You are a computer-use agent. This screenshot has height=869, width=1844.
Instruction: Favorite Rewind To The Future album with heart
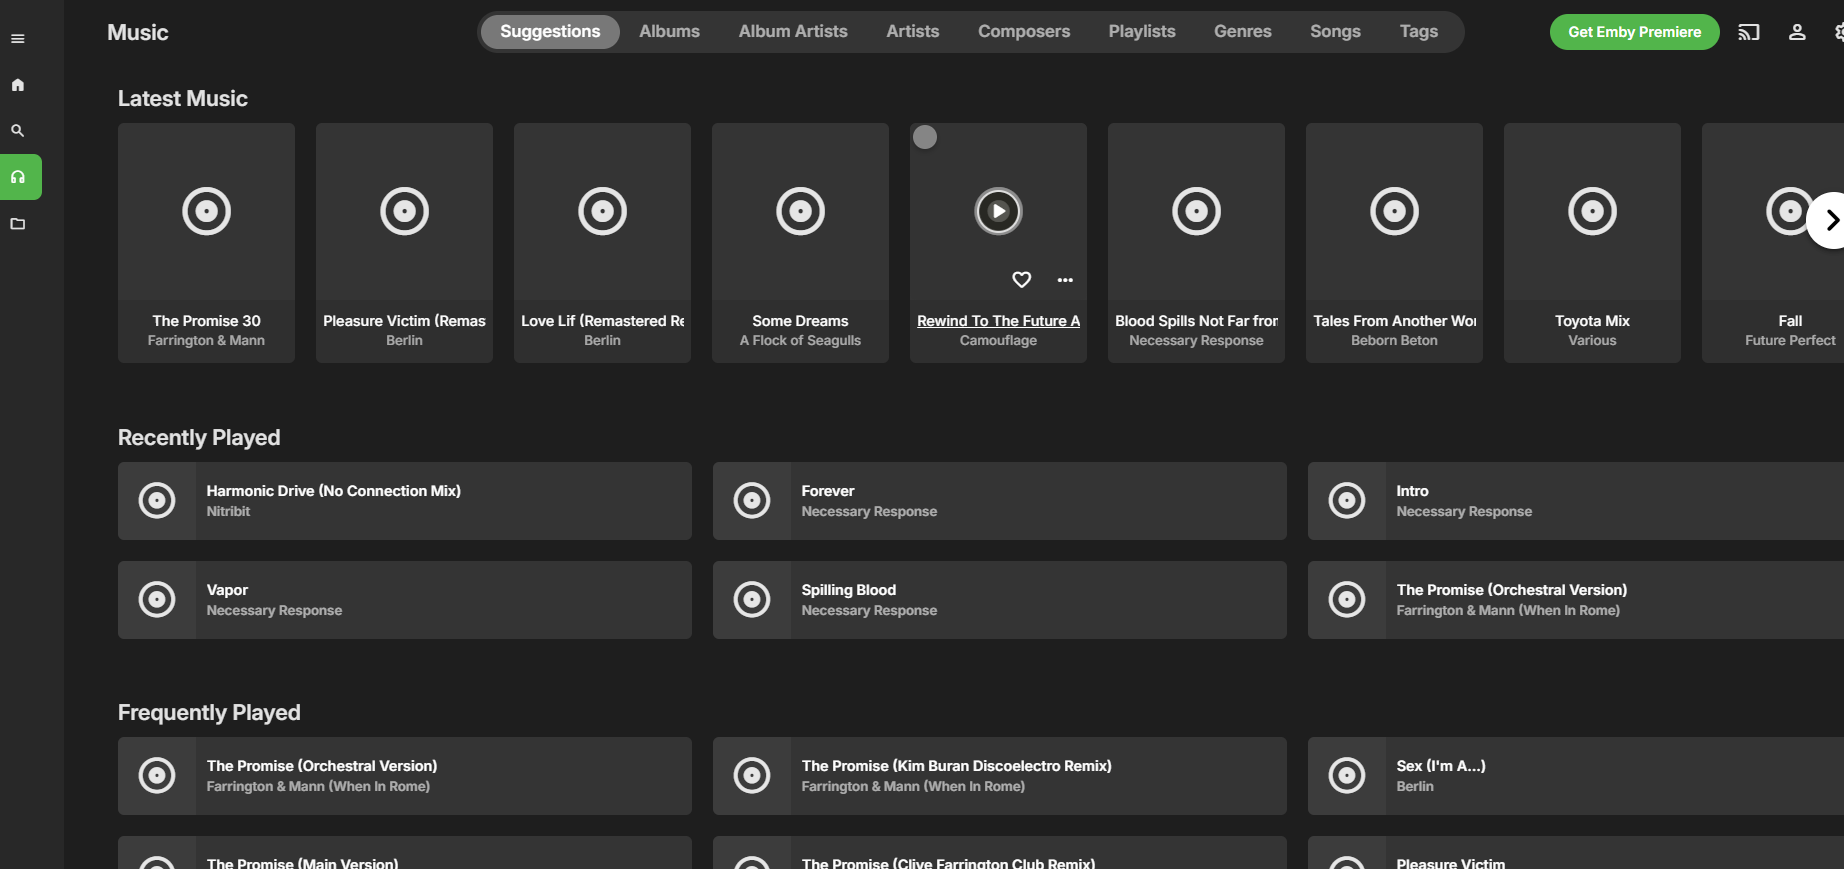tap(1021, 280)
